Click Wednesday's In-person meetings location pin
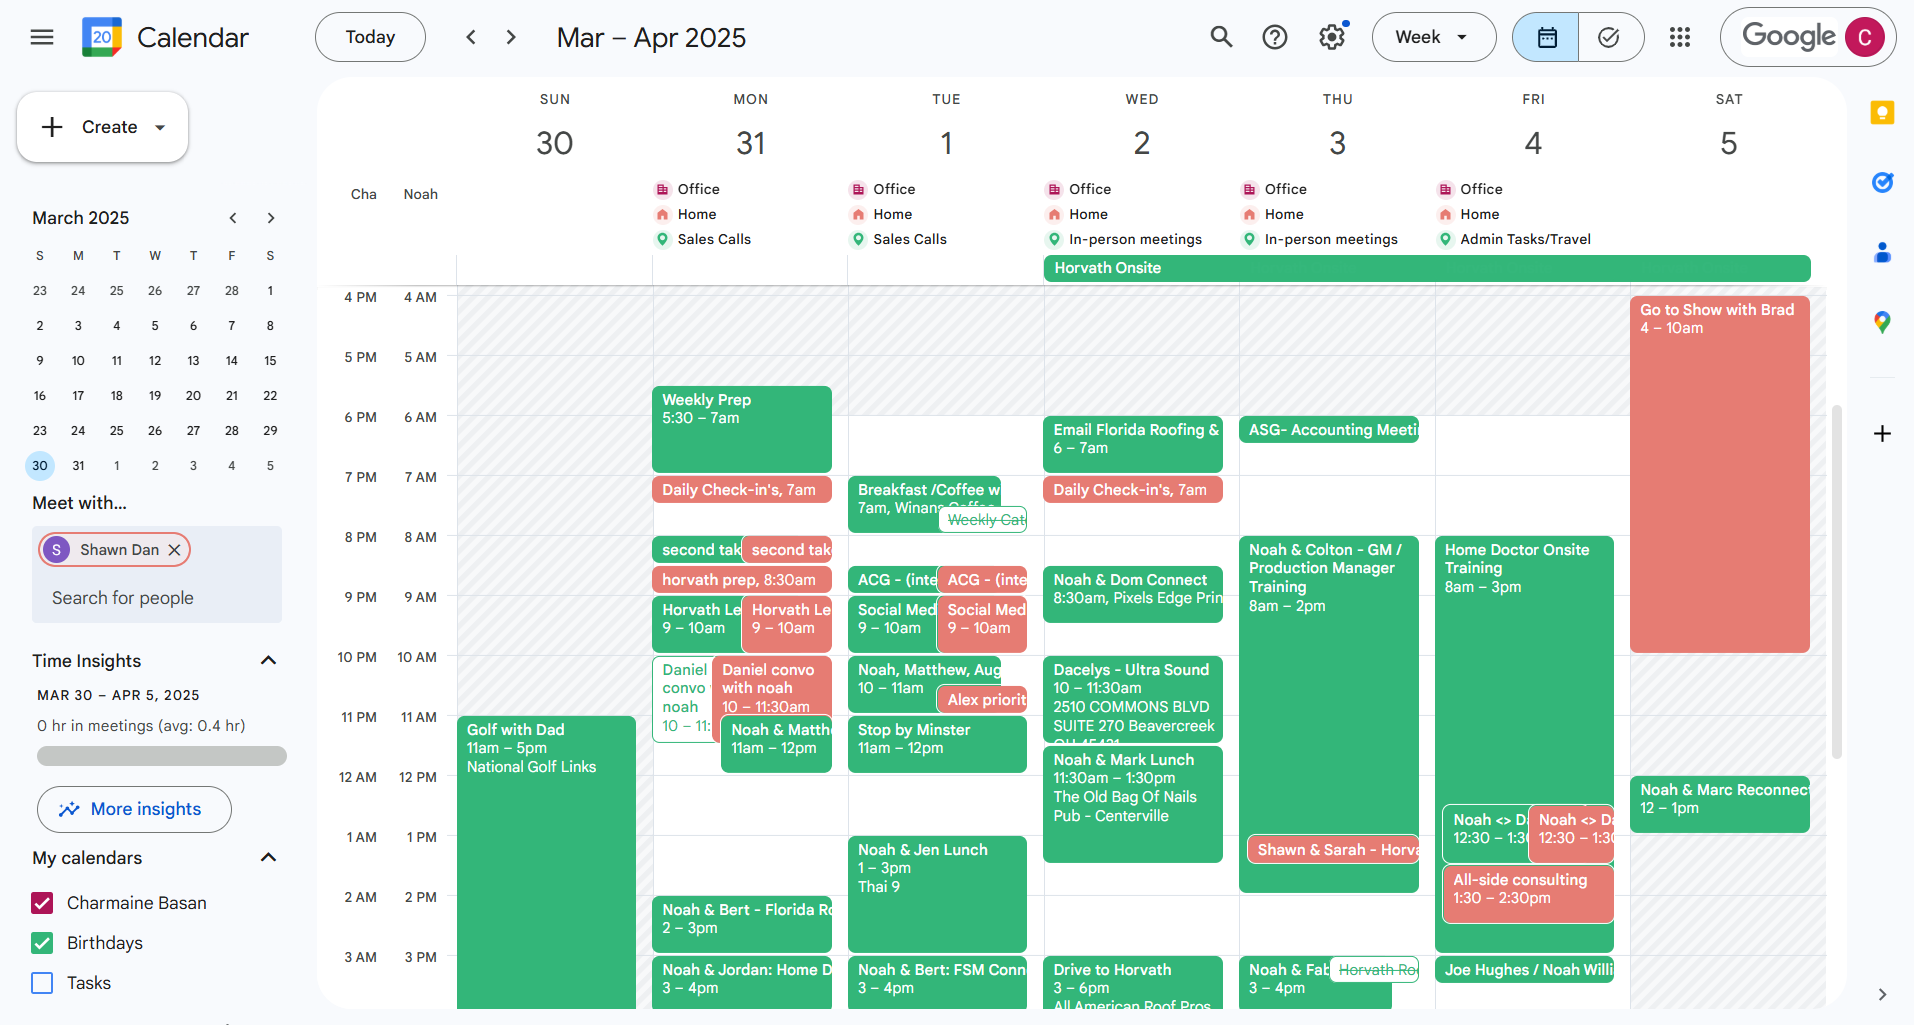 [1054, 239]
